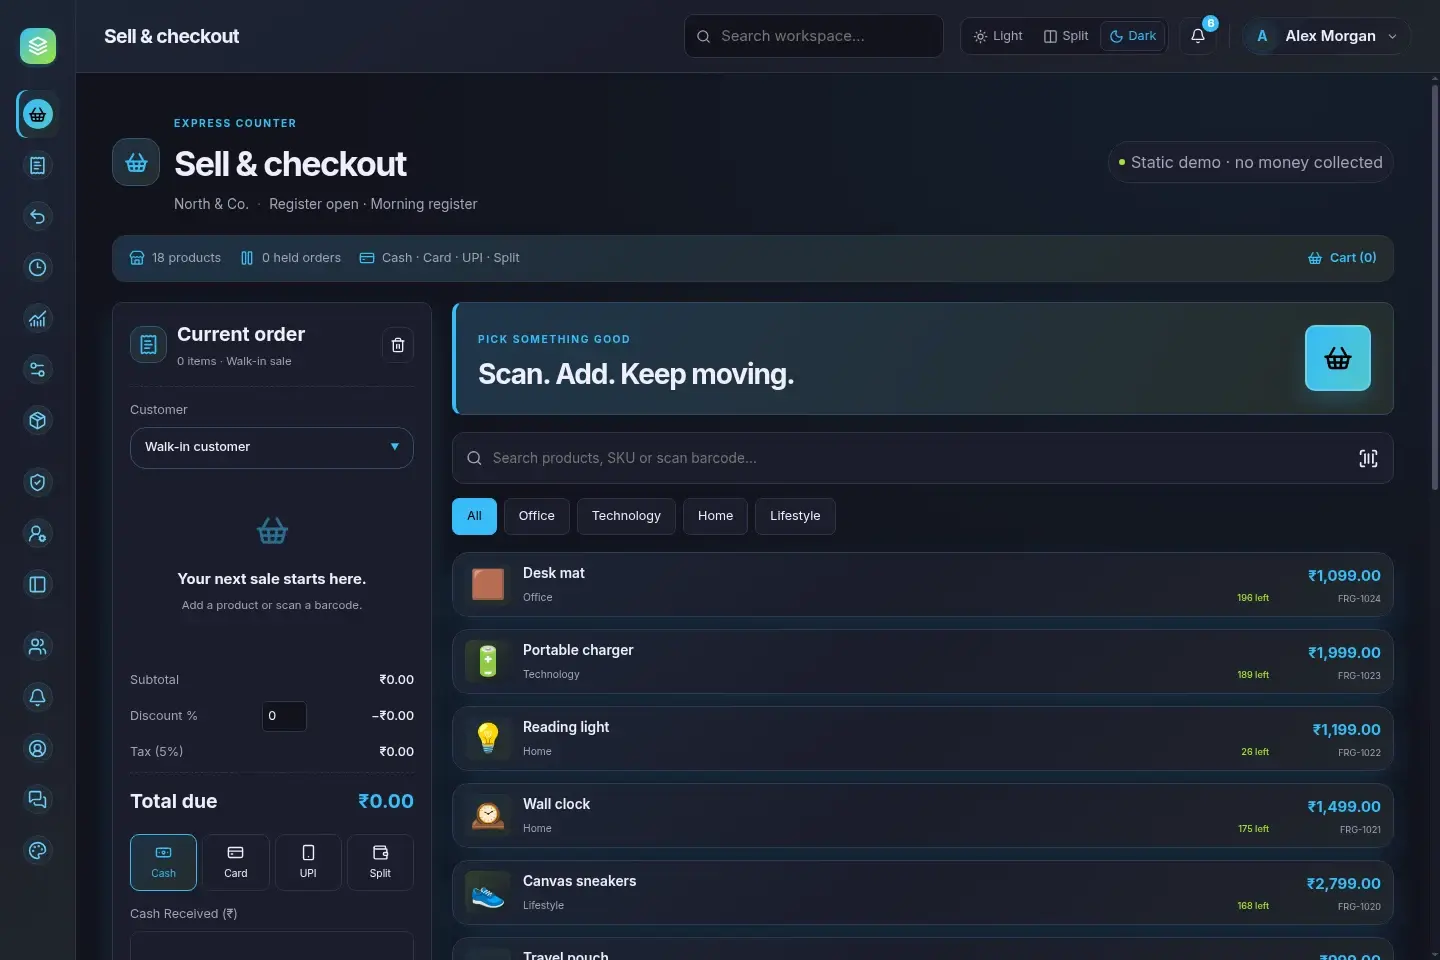Open the chart analytics sidebar icon
Image resolution: width=1440 pixels, height=960 pixels.
pos(38,319)
